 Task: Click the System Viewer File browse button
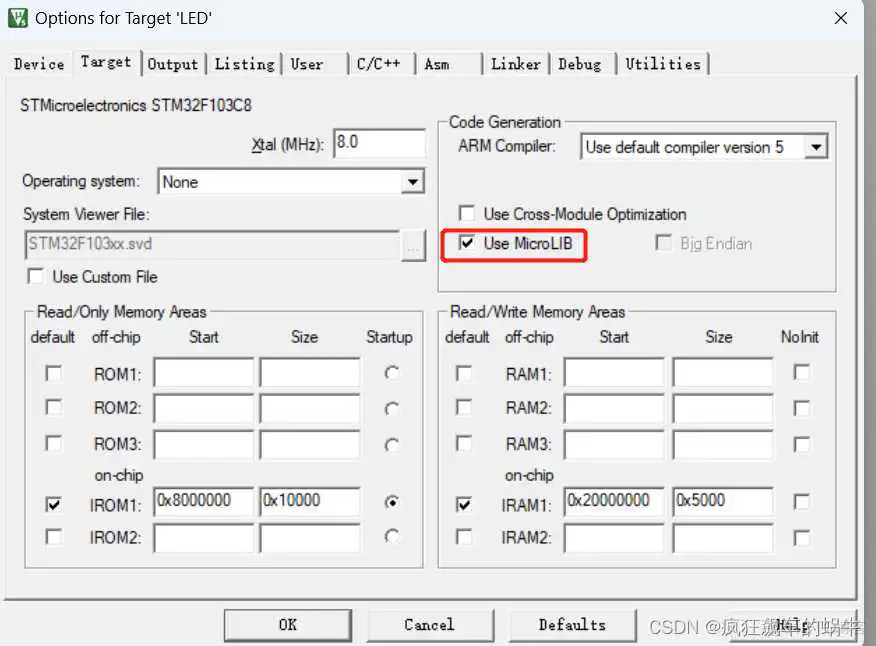tap(413, 246)
